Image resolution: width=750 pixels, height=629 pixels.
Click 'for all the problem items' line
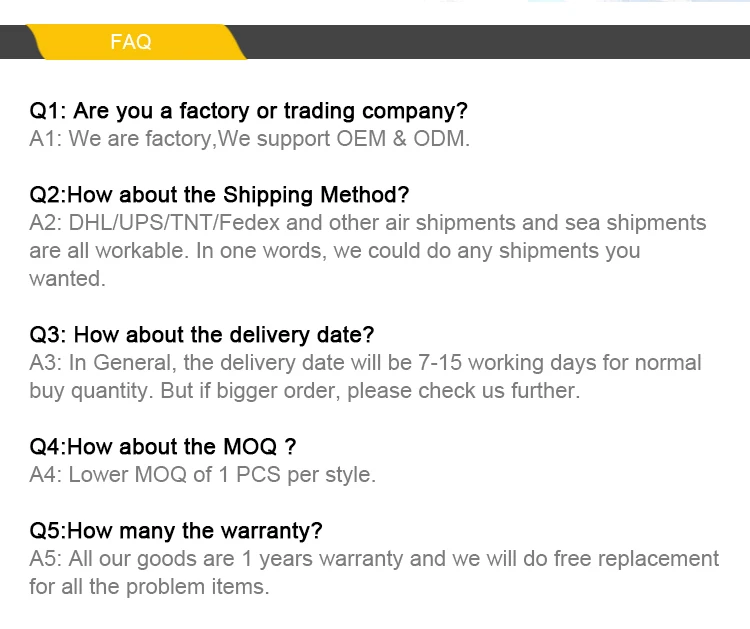(149, 587)
